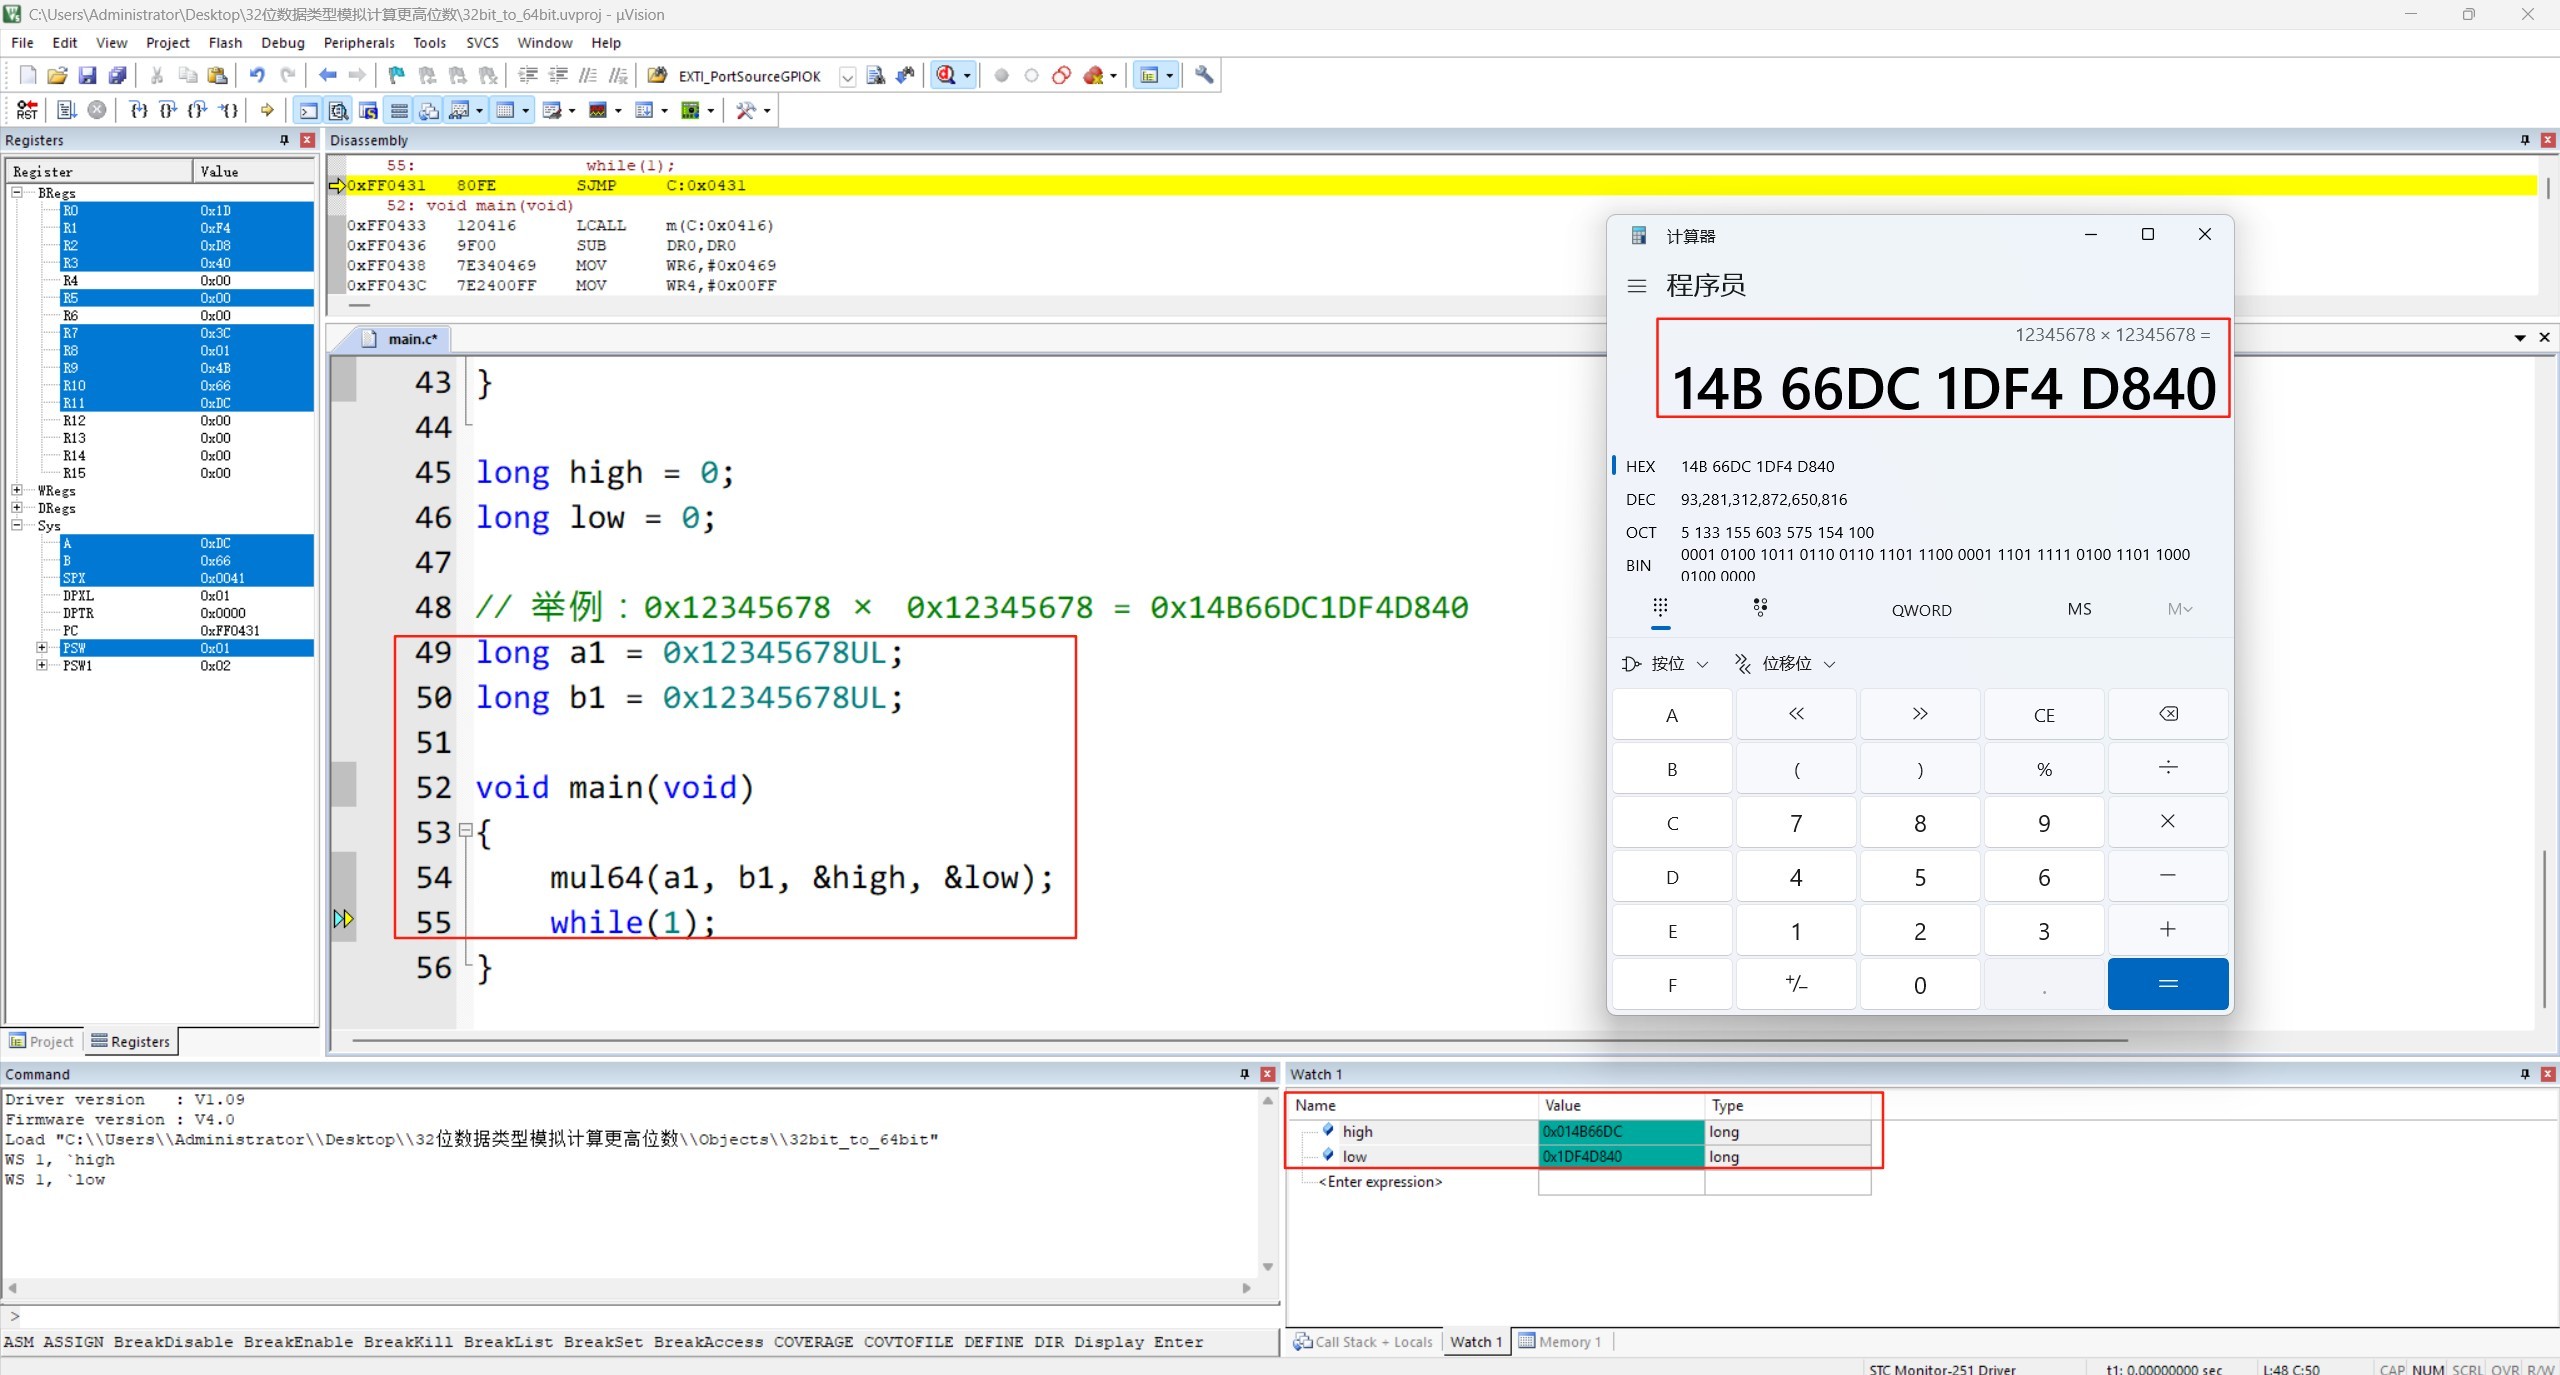Viewport: 2560px width, 1375px height.
Task: Click the Step Out braces icon
Action: click(x=198, y=110)
